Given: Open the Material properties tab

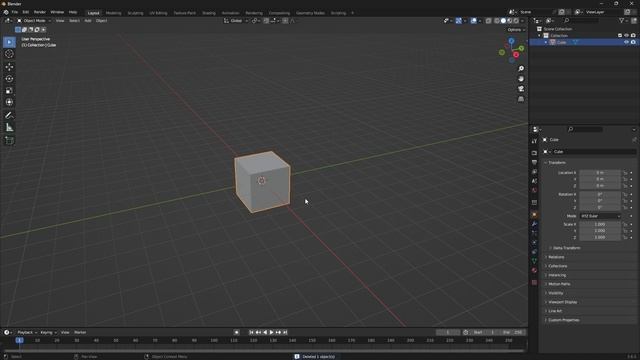Looking at the screenshot, I should [x=534, y=270].
